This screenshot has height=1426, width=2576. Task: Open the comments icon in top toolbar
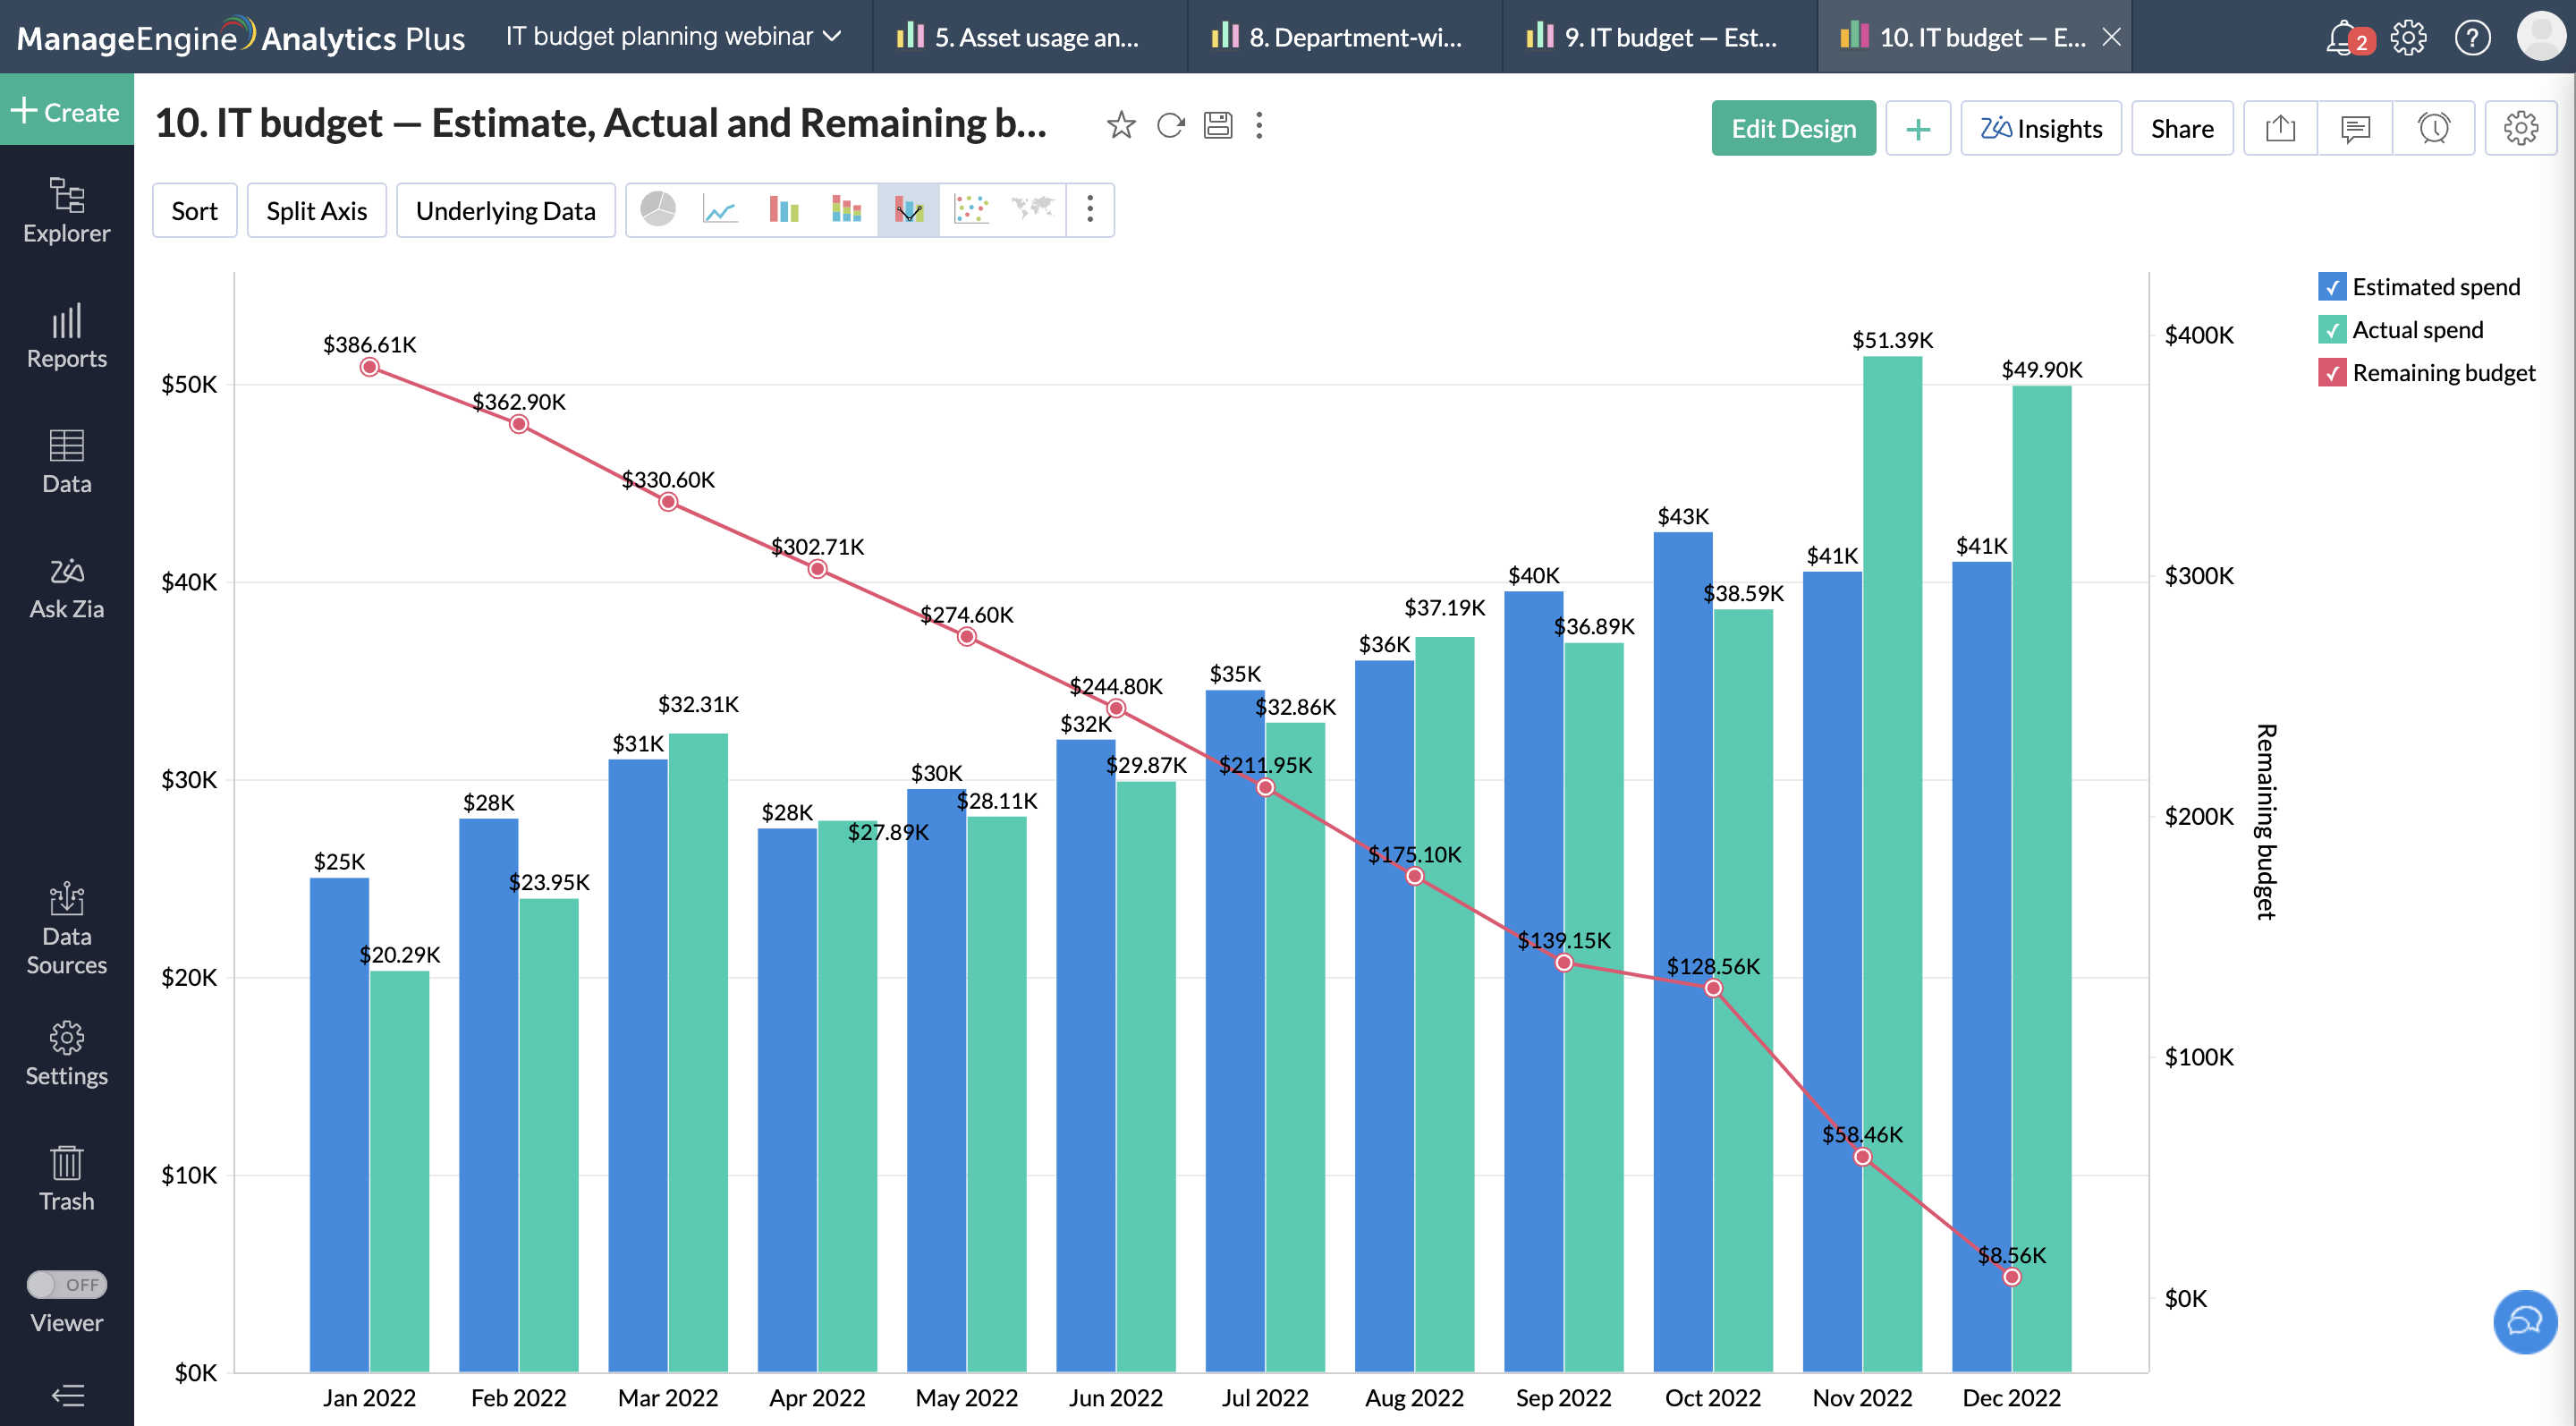pyautogui.click(x=2355, y=128)
